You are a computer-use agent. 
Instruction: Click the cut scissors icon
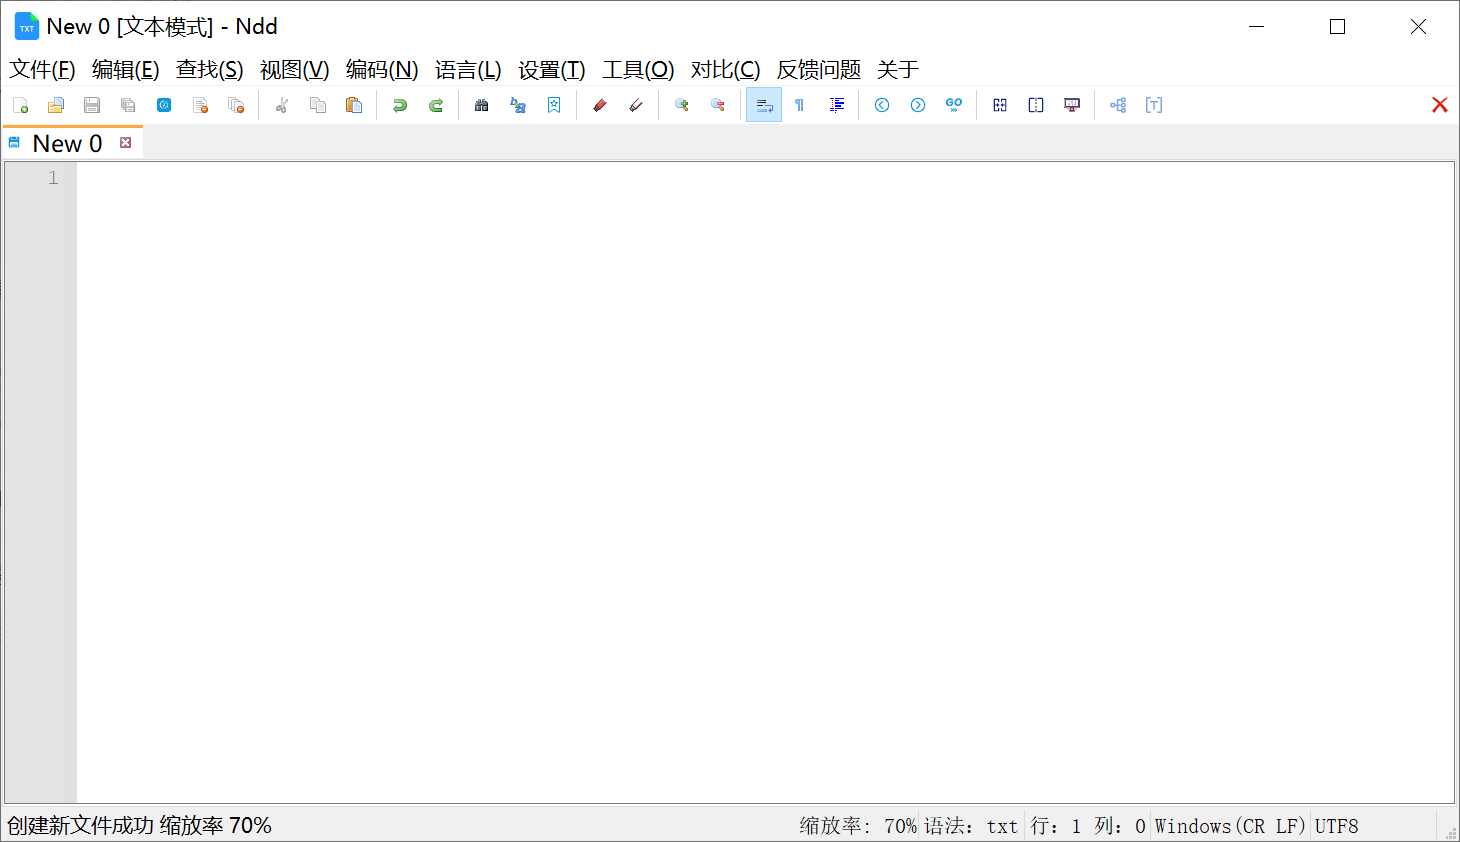(282, 105)
